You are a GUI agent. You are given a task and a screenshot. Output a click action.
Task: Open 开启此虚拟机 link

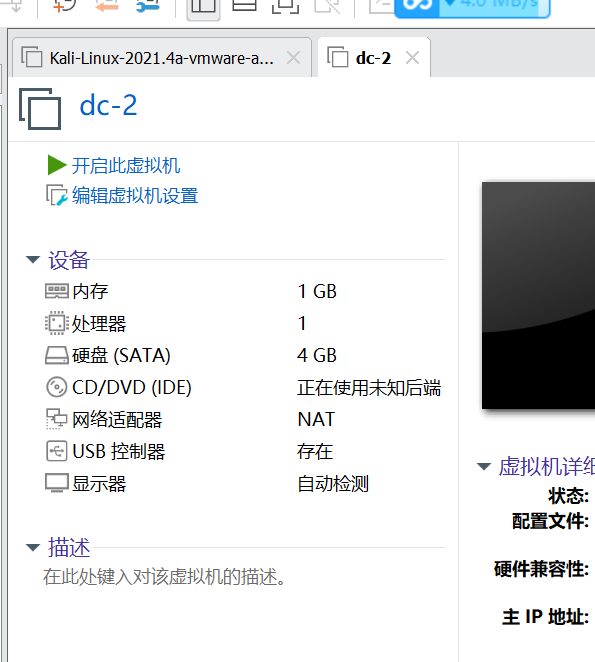[x=126, y=166]
